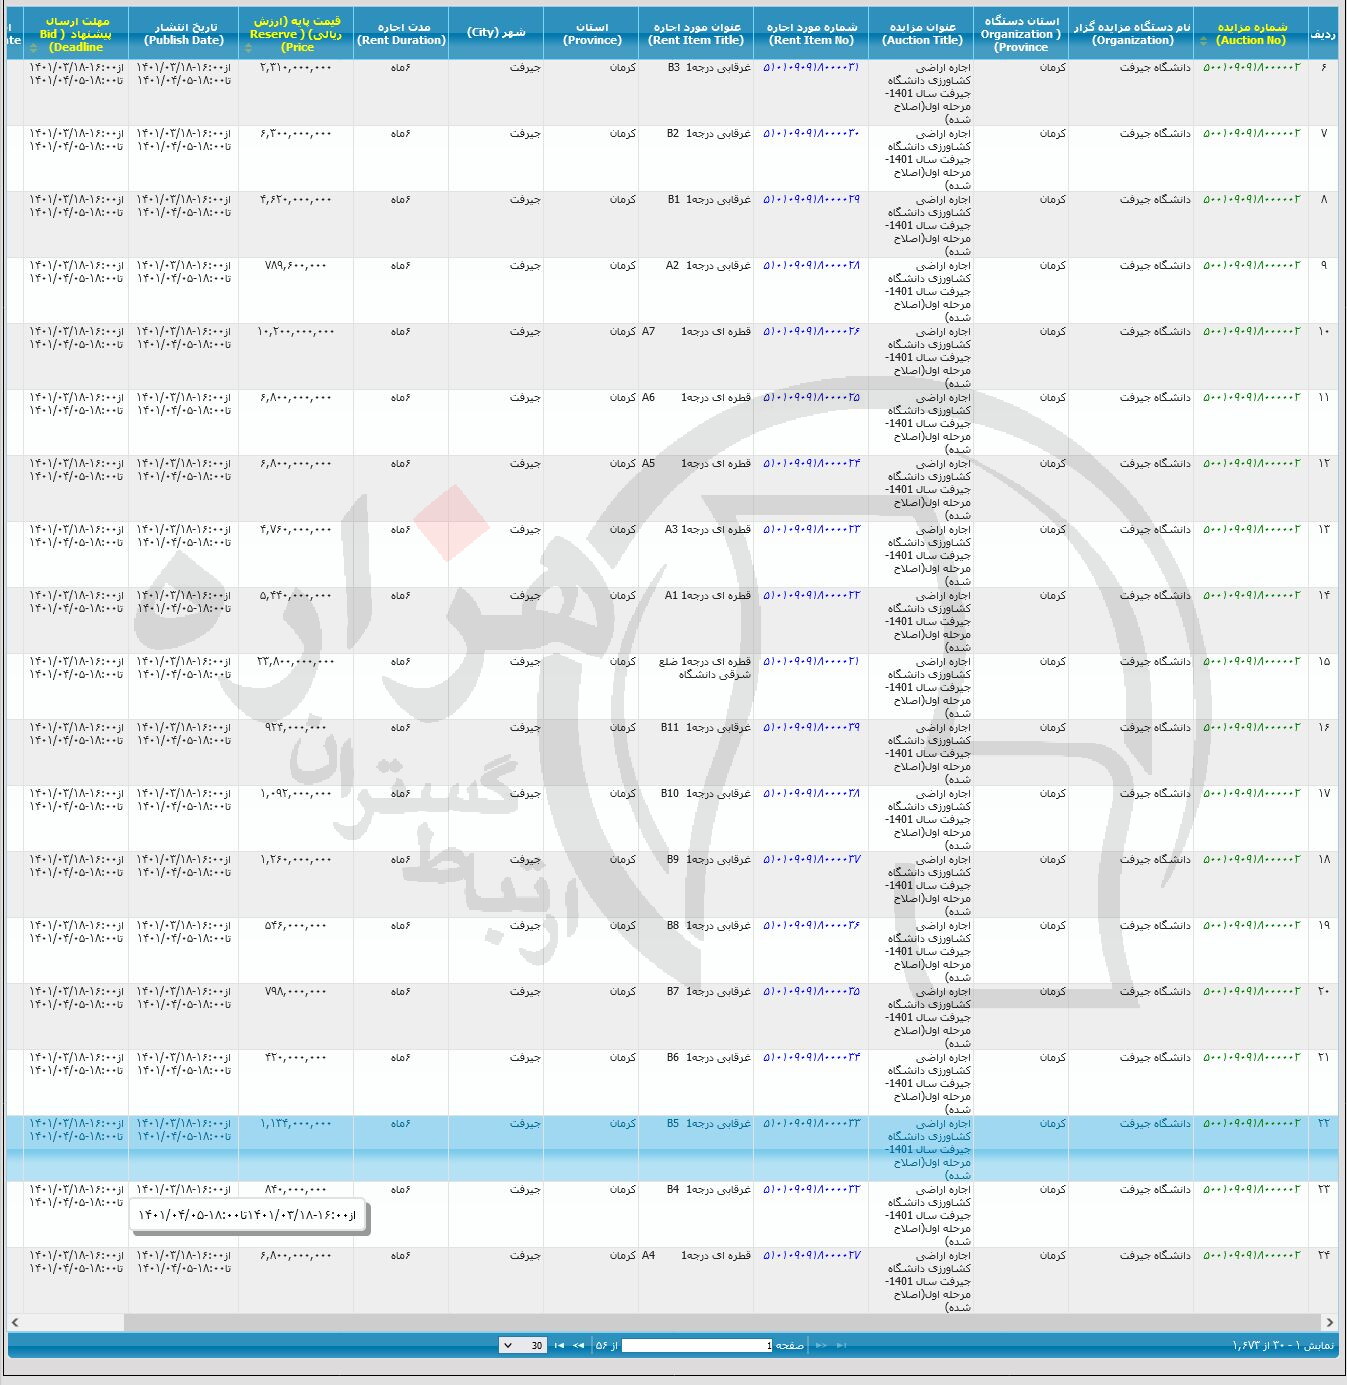Open rent item number link for B3 row
The height and width of the screenshot is (1385, 1347).
(811, 67)
